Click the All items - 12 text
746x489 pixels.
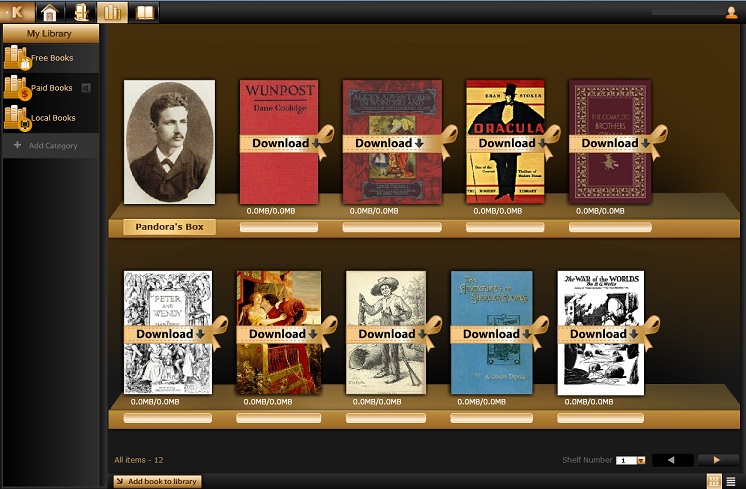click(139, 460)
